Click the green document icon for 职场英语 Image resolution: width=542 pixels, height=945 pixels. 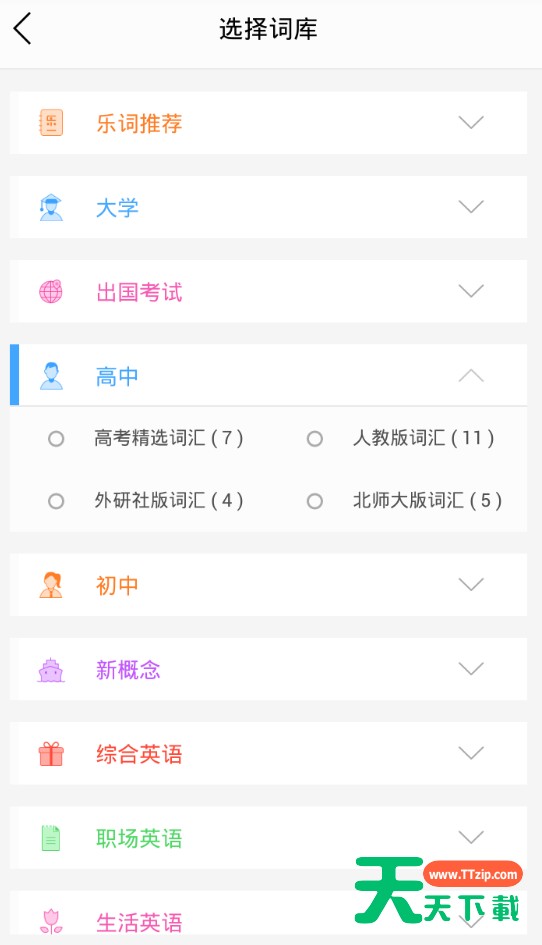(x=51, y=838)
